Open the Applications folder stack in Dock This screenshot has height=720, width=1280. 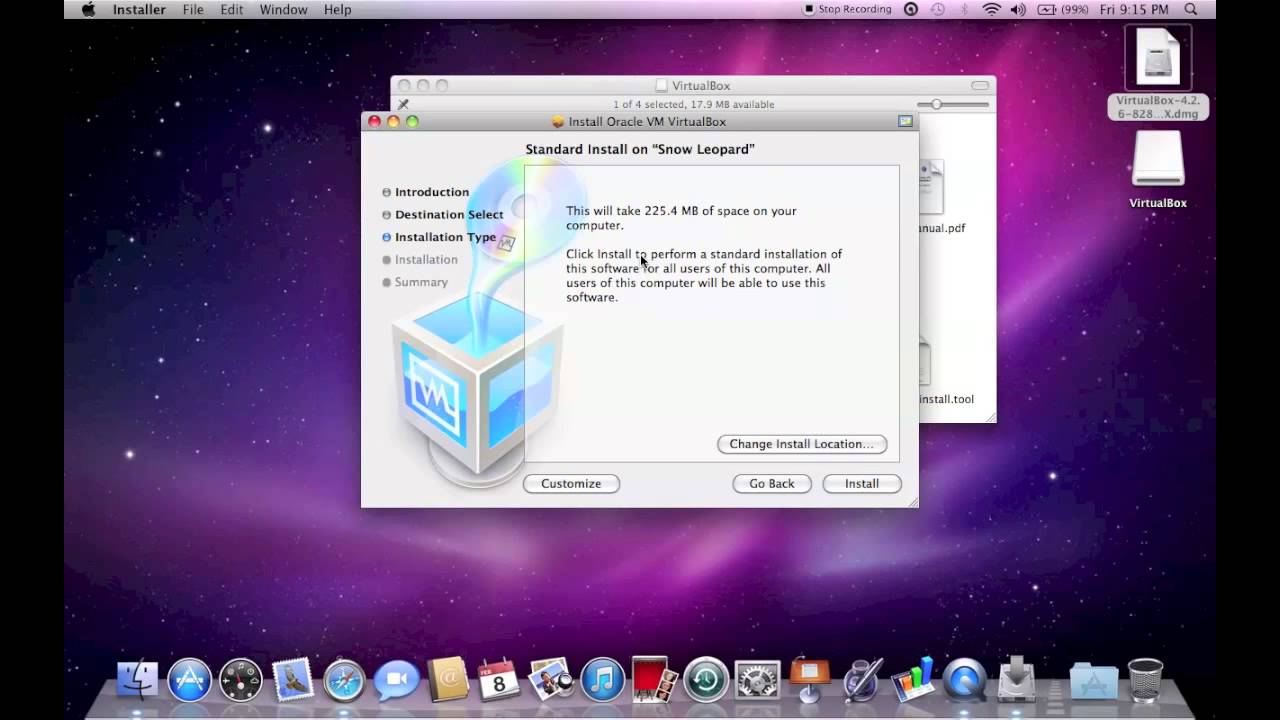pos(1093,680)
